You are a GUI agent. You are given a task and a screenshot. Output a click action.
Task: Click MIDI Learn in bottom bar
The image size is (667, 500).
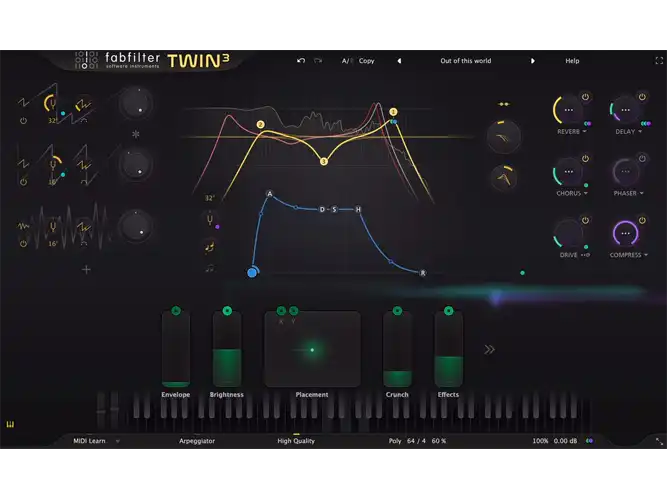coord(89,441)
